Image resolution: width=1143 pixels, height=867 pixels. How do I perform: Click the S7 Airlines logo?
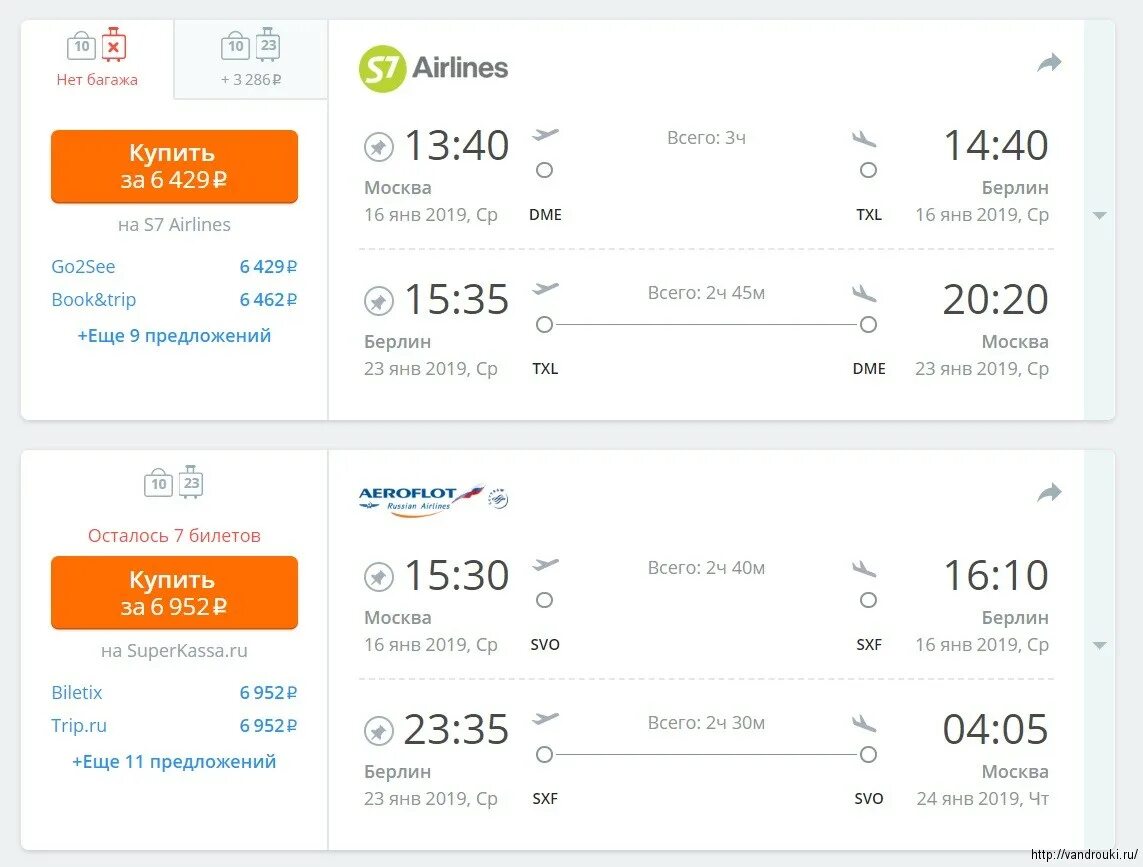point(433,69)
